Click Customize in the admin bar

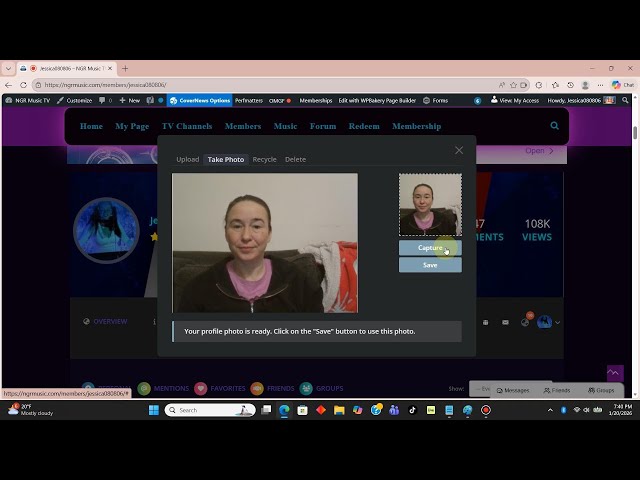tap(74, 100)
